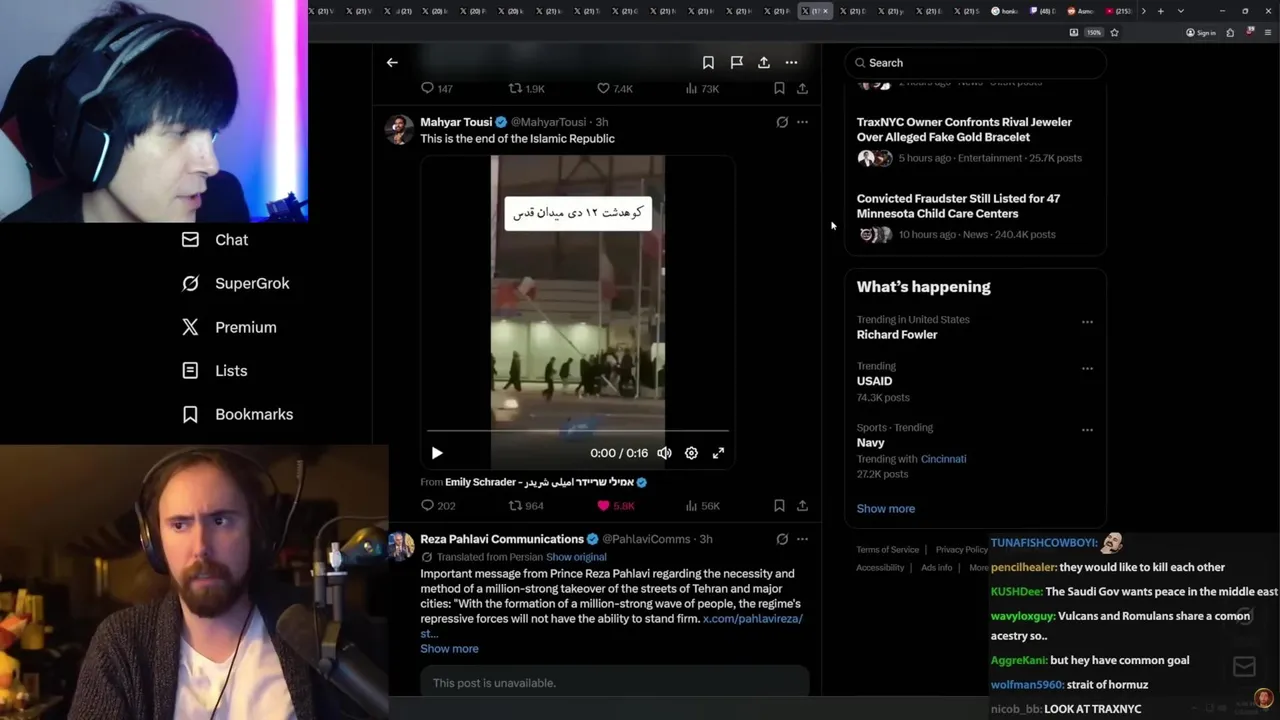Open the video settings gear

tap(691, 453)
